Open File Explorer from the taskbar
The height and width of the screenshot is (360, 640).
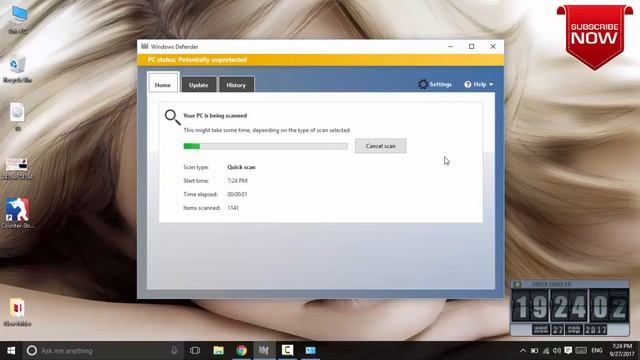tap(218, 350)
